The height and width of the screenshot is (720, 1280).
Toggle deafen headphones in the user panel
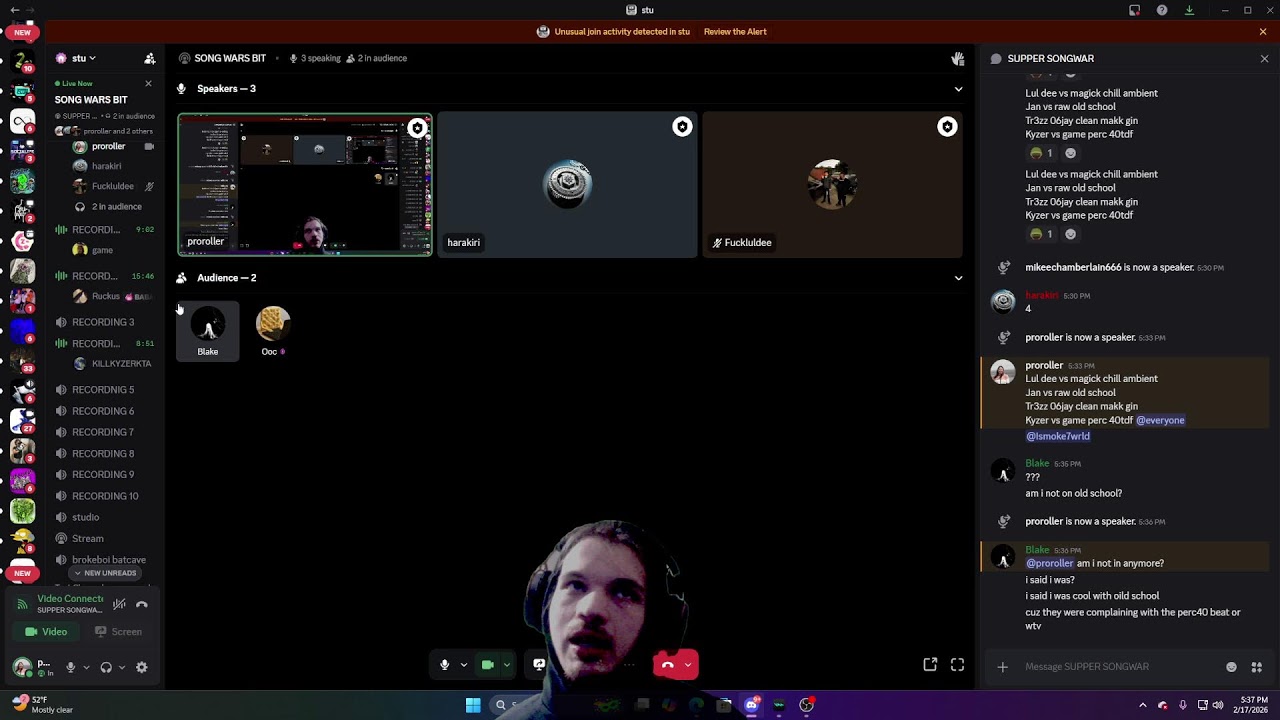point(106,667)
